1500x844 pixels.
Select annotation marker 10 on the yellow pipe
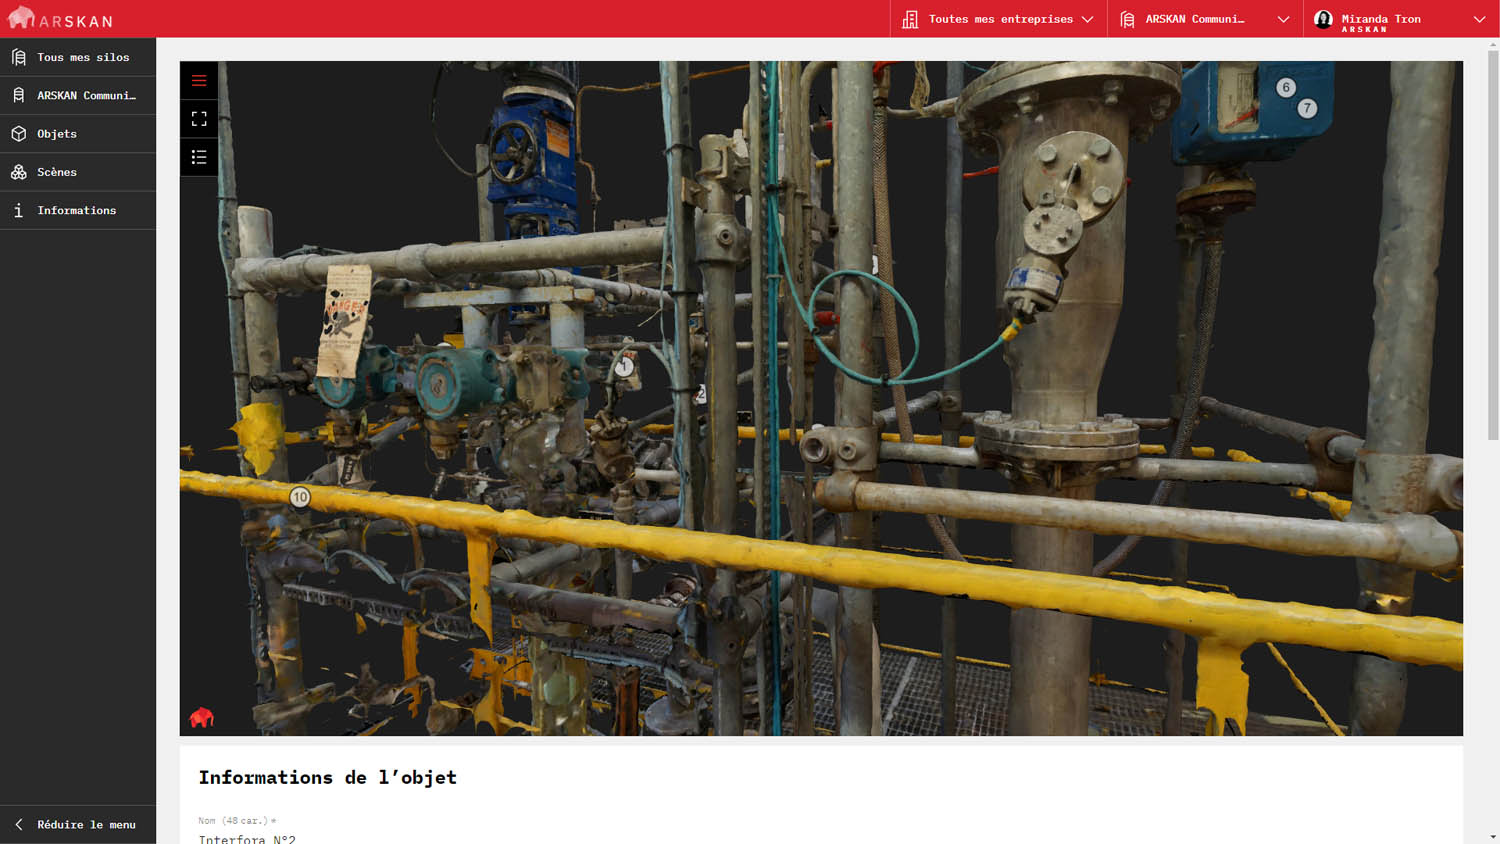click(300, 496)
